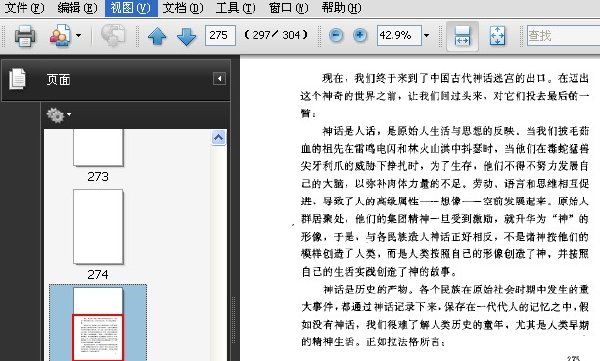
Task: Open the 窗口(W) menu
Action: click(288, 8)
